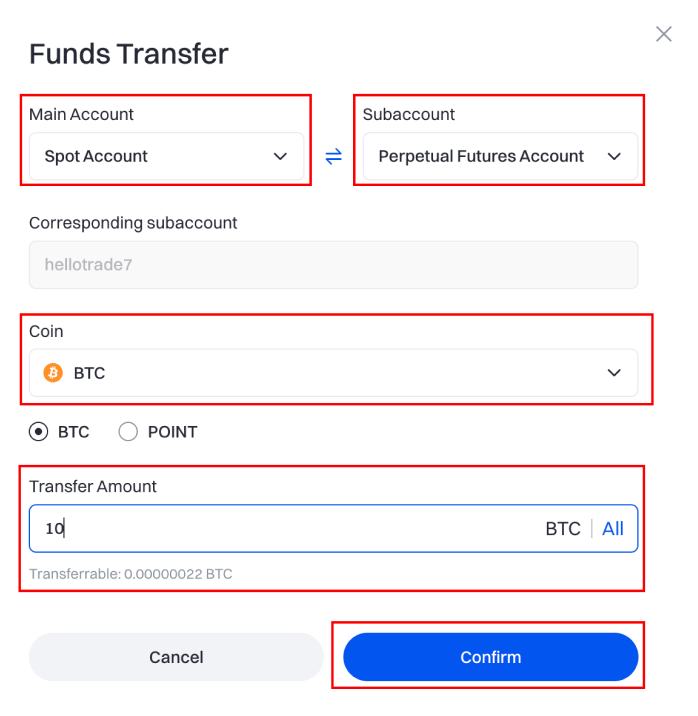Click the Main Account label
Screen dimensions: 698x716
point(81,114)
